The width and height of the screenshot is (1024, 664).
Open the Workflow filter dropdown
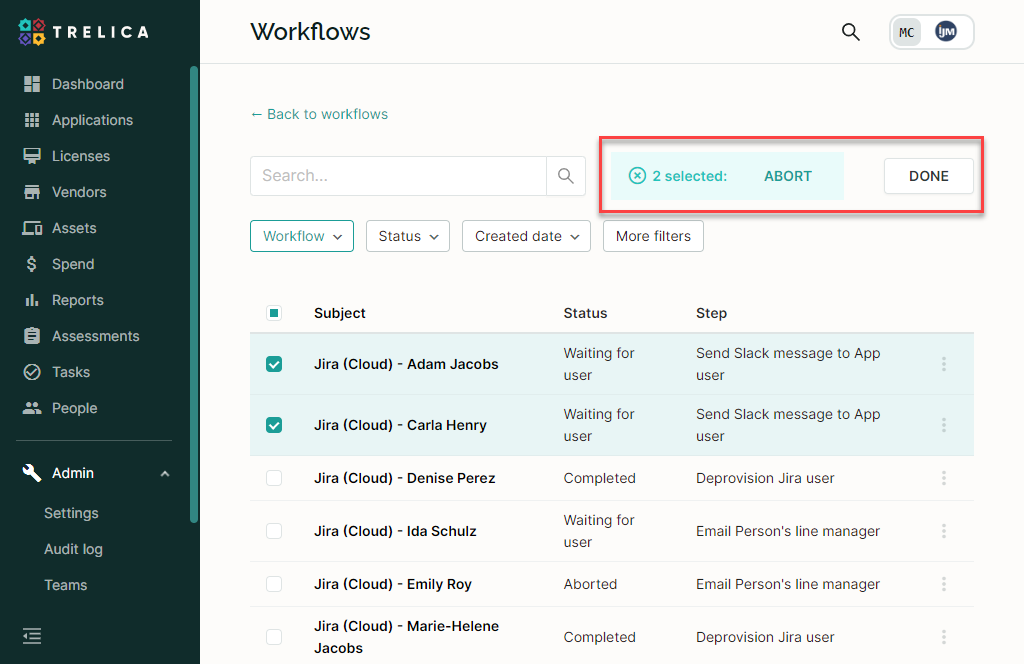[x=302, y=236]
